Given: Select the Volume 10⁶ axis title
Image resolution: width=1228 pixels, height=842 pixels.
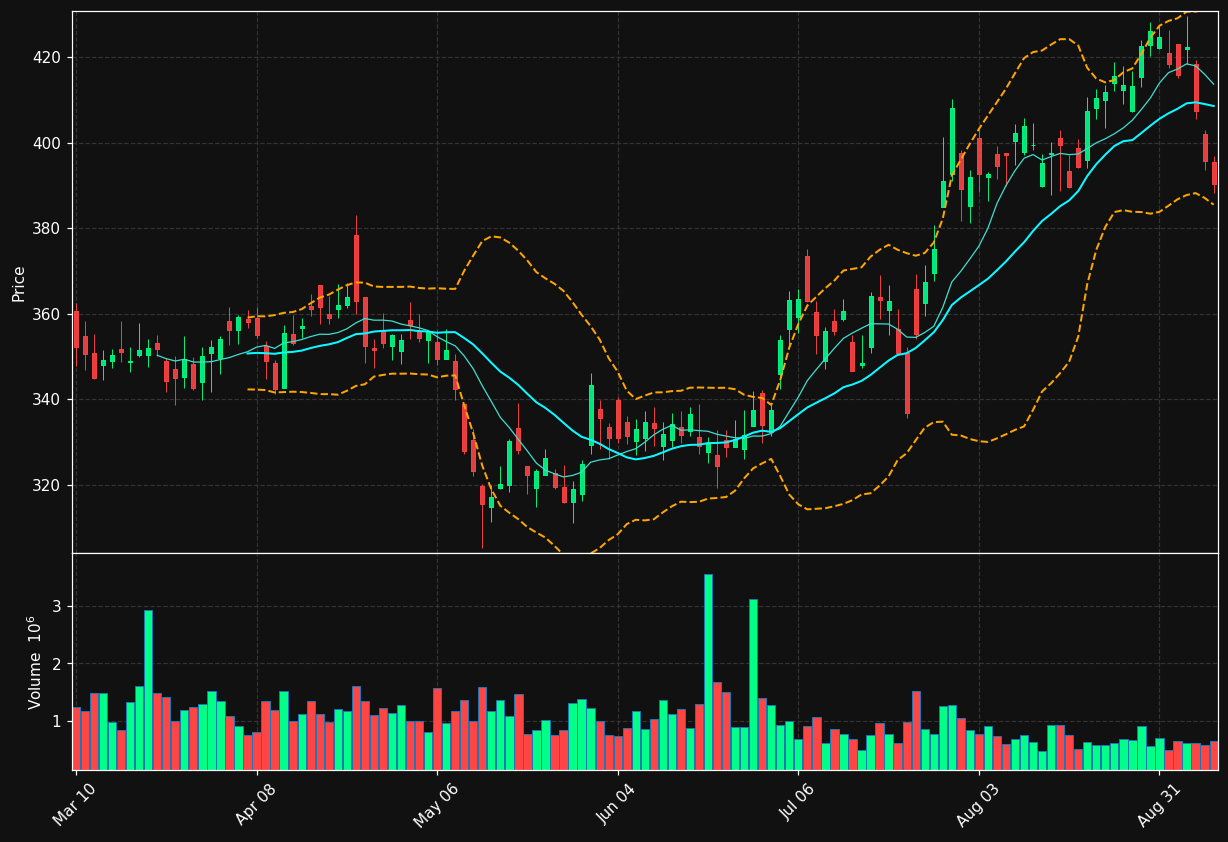Looking at the screenshot, I should 33,662.
